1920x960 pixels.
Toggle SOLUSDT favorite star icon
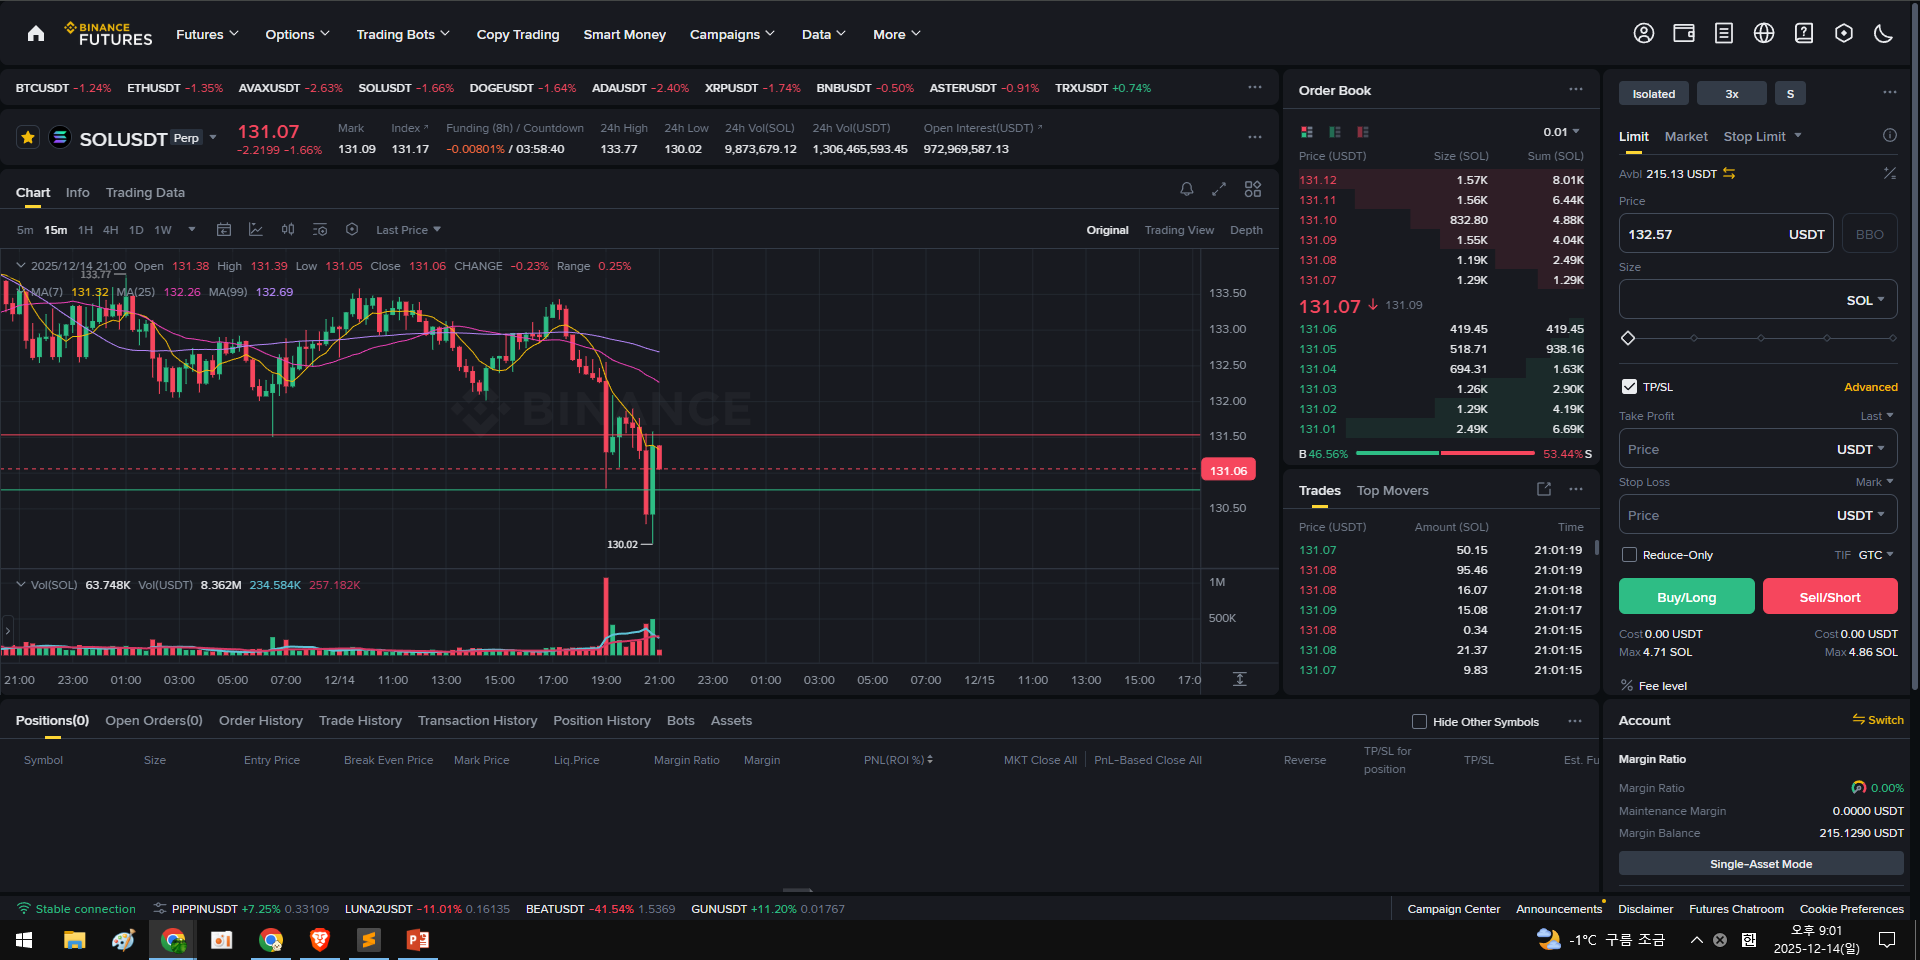pyautogui.click(x=28, y=137)
